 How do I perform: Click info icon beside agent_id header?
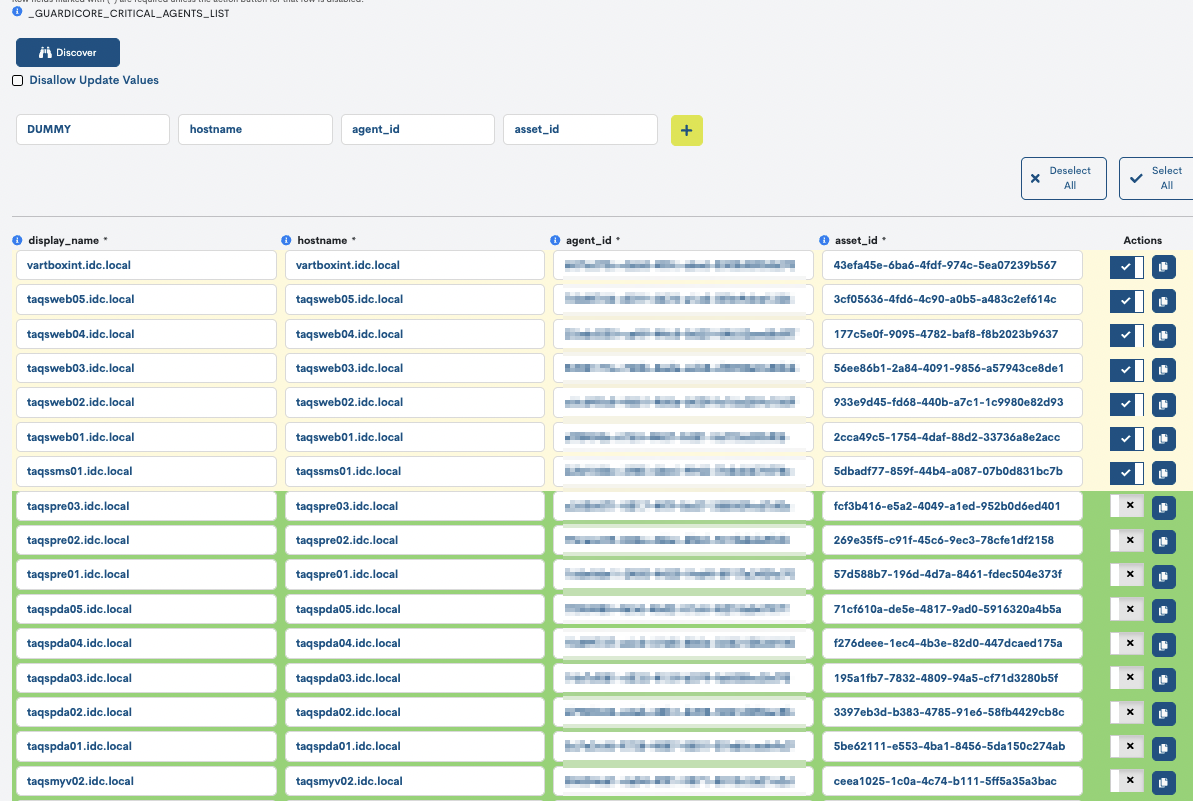556,241
